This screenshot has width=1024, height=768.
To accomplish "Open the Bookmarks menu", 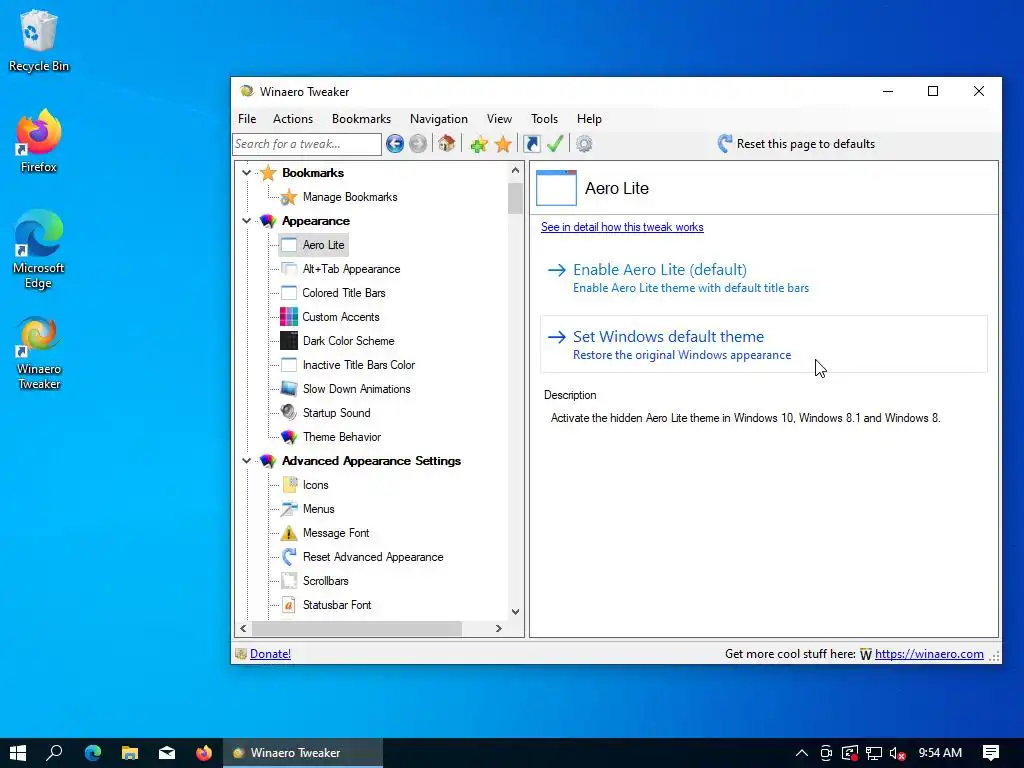I will [x=361, y=119].
